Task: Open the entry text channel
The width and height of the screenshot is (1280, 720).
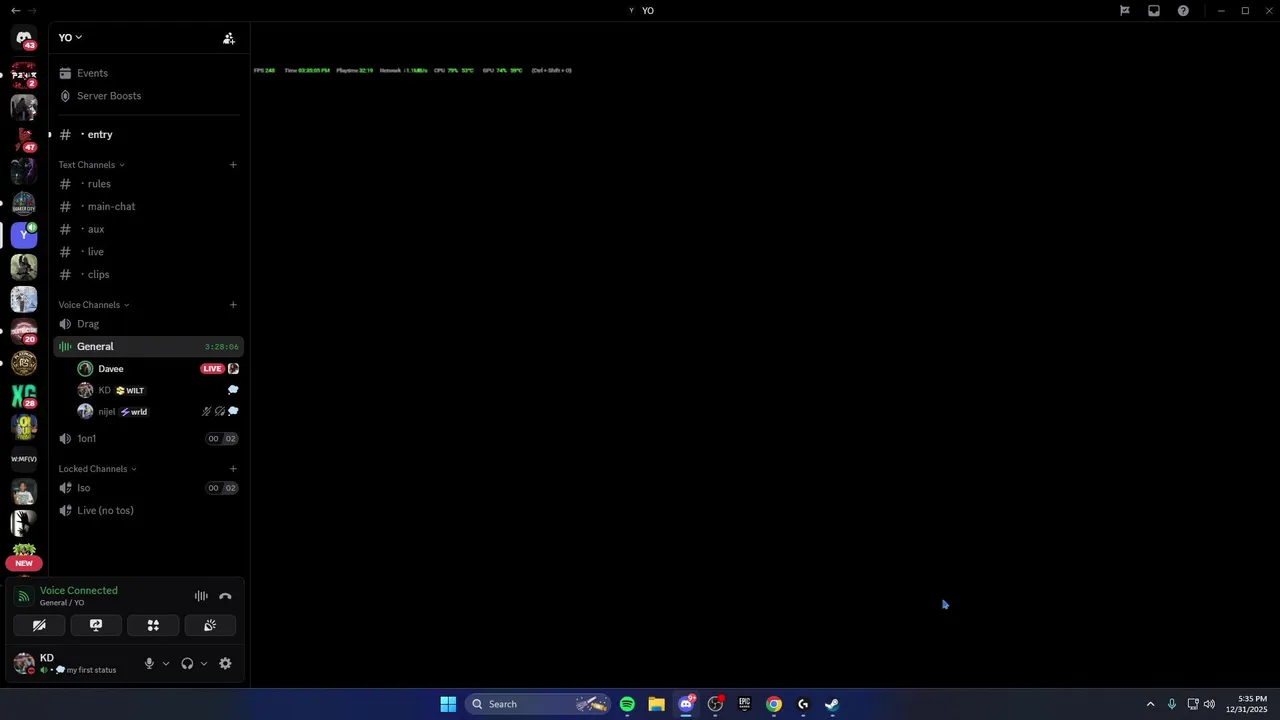Action: (148, 134)
